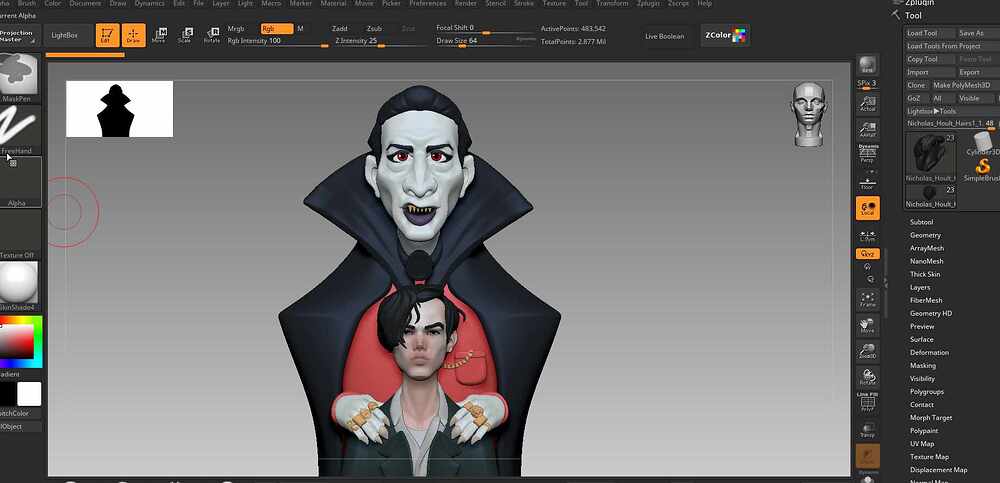Click the BPR render icon
The height and width of the screenshot is (483, 1000).
tap(867, 65)
